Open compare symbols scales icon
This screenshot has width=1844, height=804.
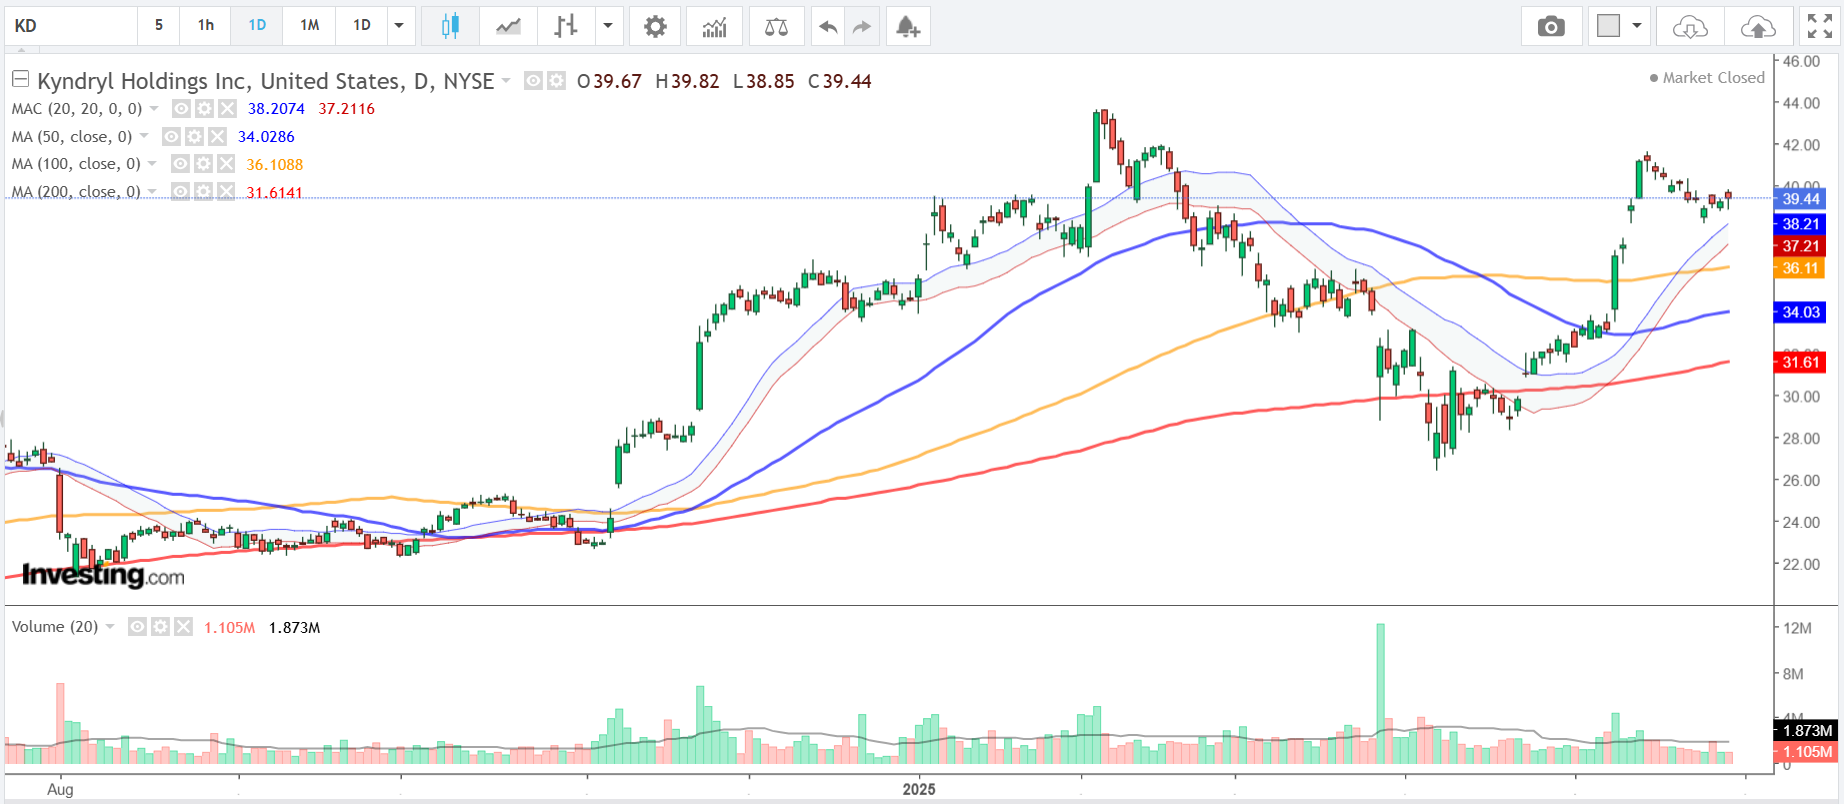coord(776,26)
